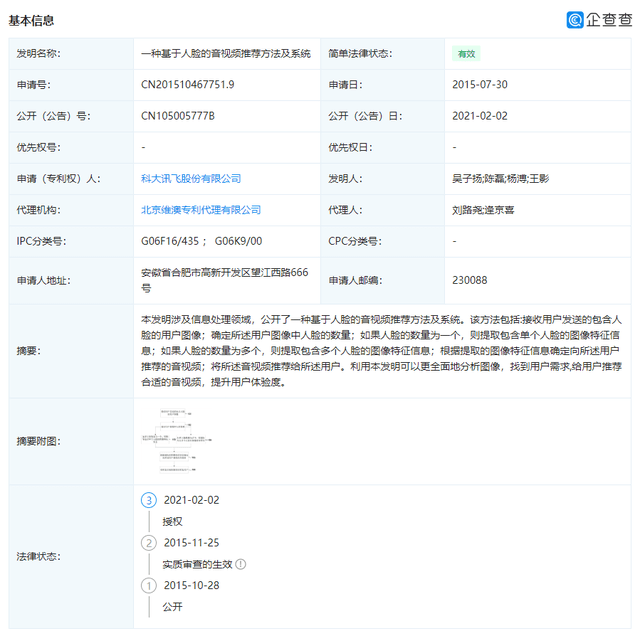Click the 代理机构 field label
Screen dimensions: 640x641
(38, 210)
